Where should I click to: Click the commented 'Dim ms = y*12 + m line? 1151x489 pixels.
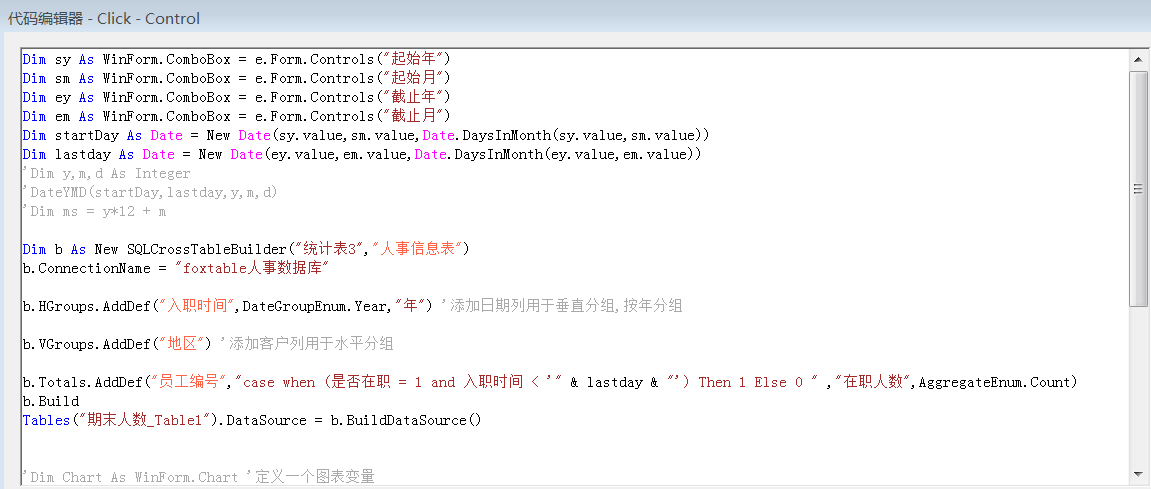tap(95, 211)
